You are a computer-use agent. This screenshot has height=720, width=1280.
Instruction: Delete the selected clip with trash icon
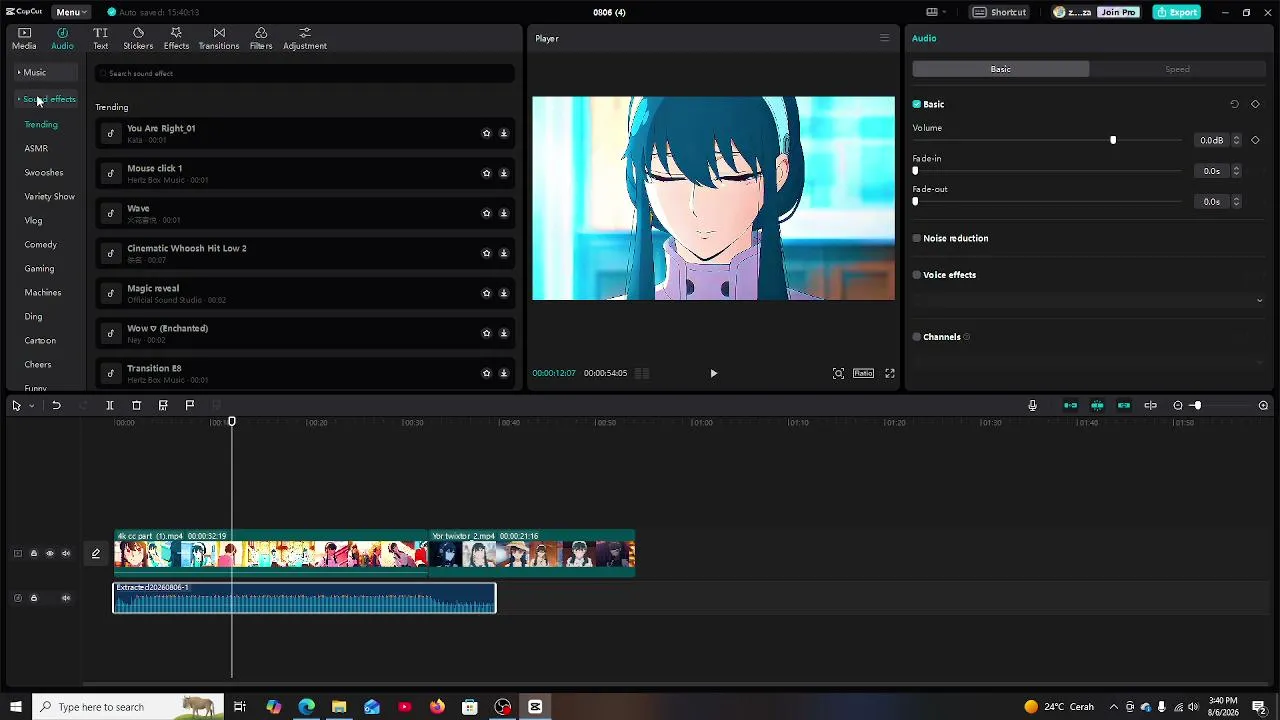pyautogui.click(x=137, y=405)
